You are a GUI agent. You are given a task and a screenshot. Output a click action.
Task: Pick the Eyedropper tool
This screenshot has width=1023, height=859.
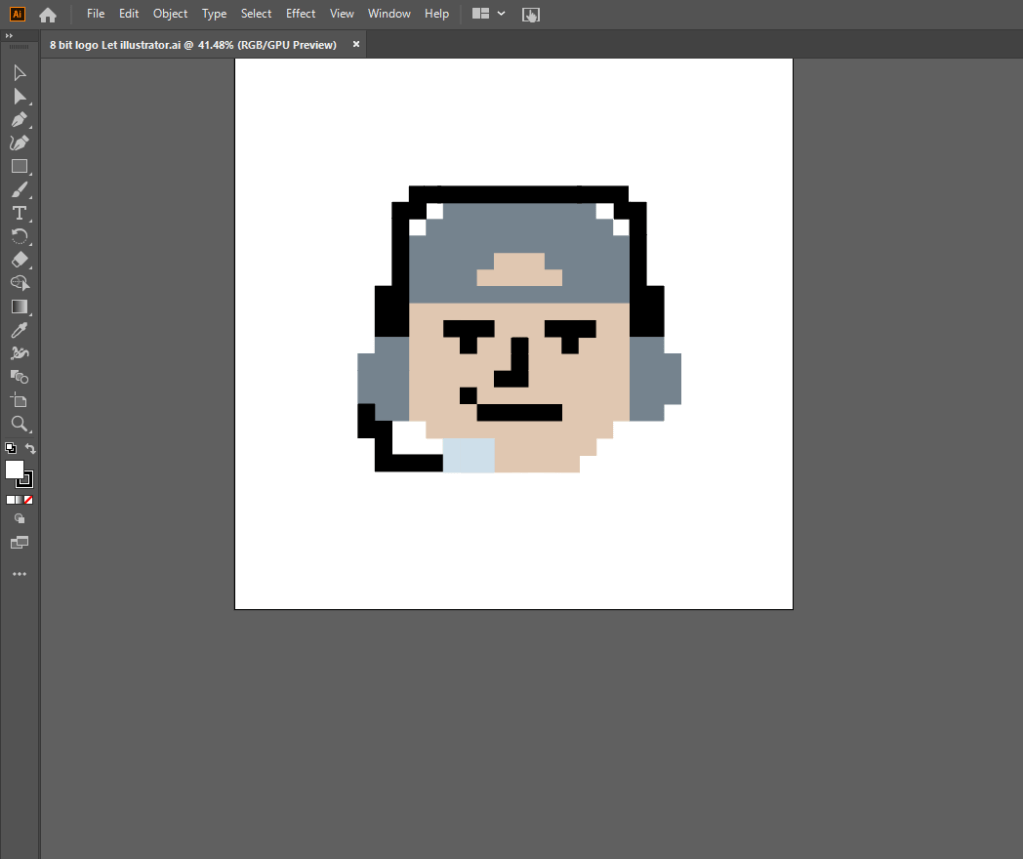(19, 330)
